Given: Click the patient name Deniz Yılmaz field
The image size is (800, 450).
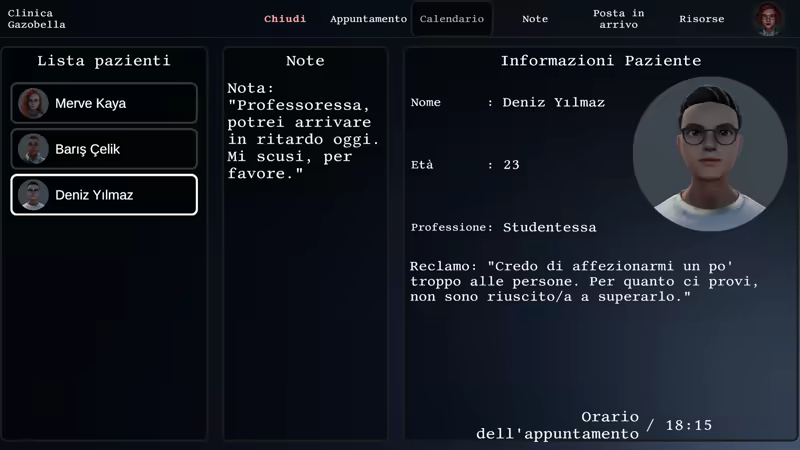Looking at the screenshot, I should [553, 102].
